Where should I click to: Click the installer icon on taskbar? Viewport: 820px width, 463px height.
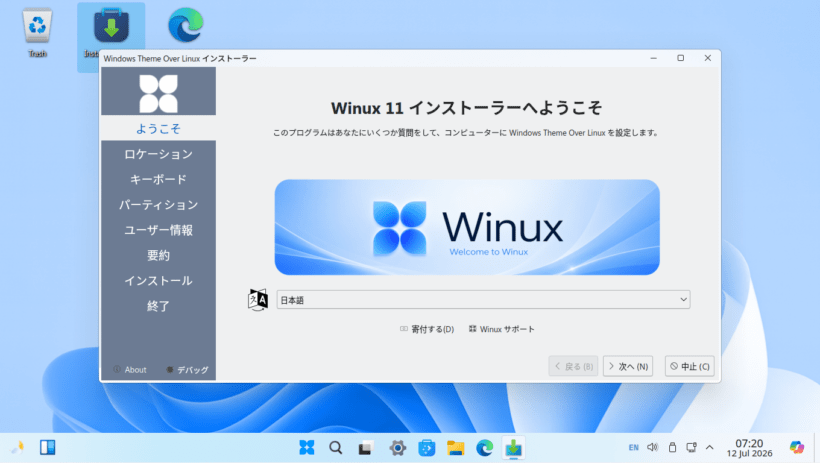tap(514, 448)
